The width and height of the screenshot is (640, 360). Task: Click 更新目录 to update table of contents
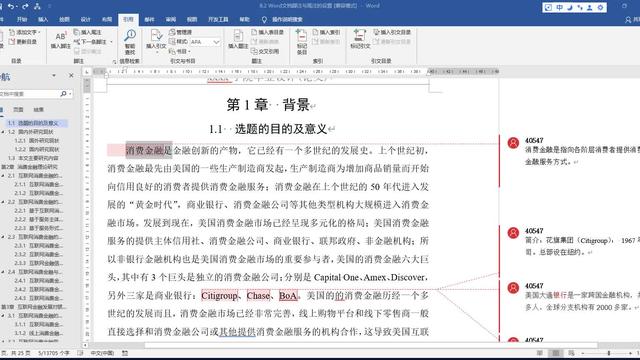[23, 42]
